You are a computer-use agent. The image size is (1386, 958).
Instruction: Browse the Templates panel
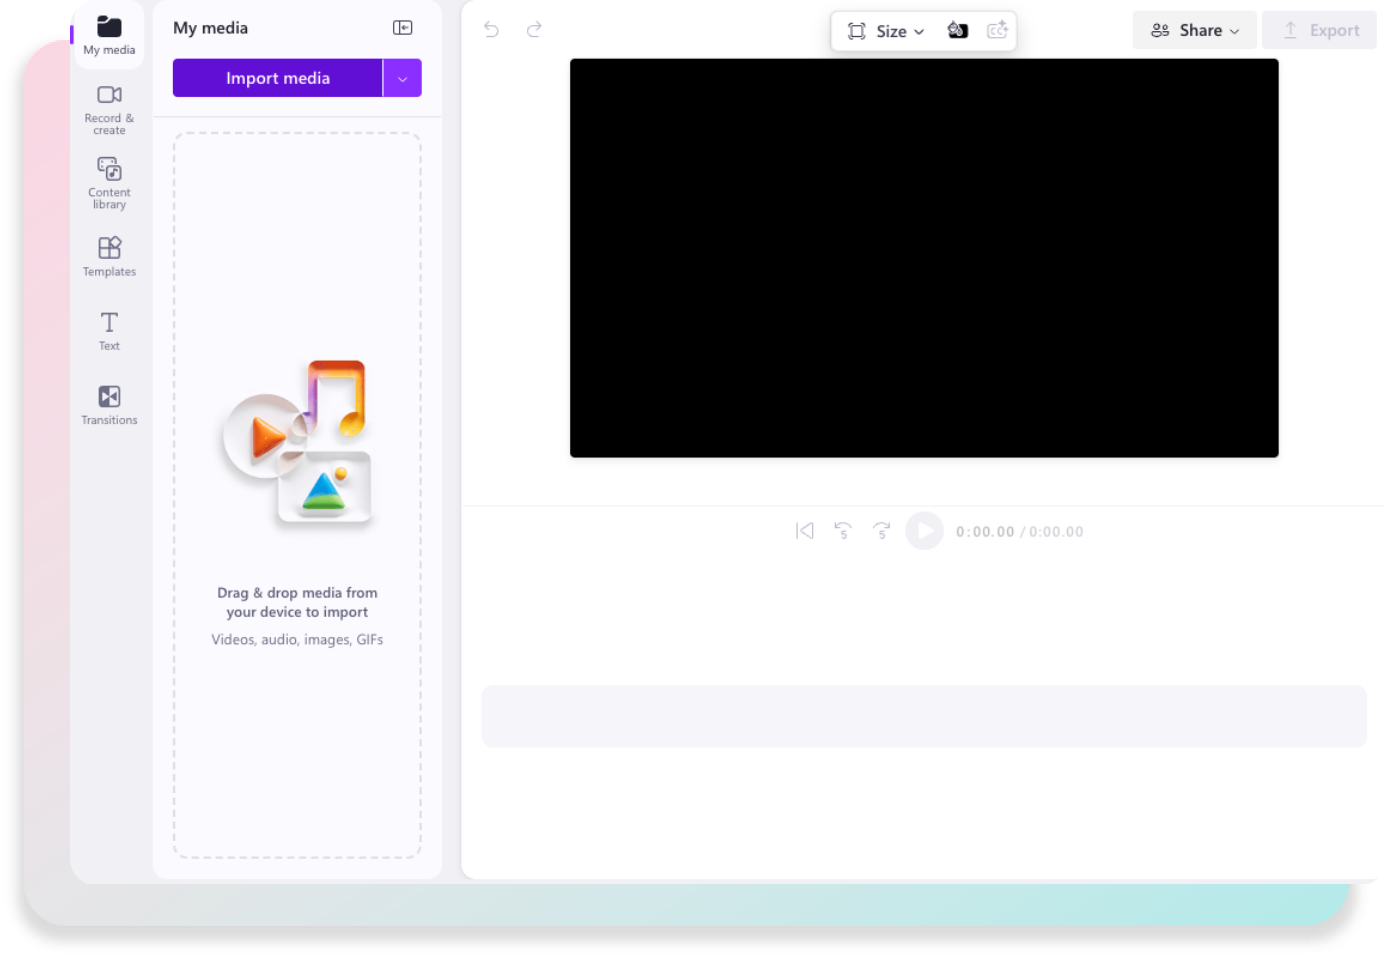pos(108,256)
